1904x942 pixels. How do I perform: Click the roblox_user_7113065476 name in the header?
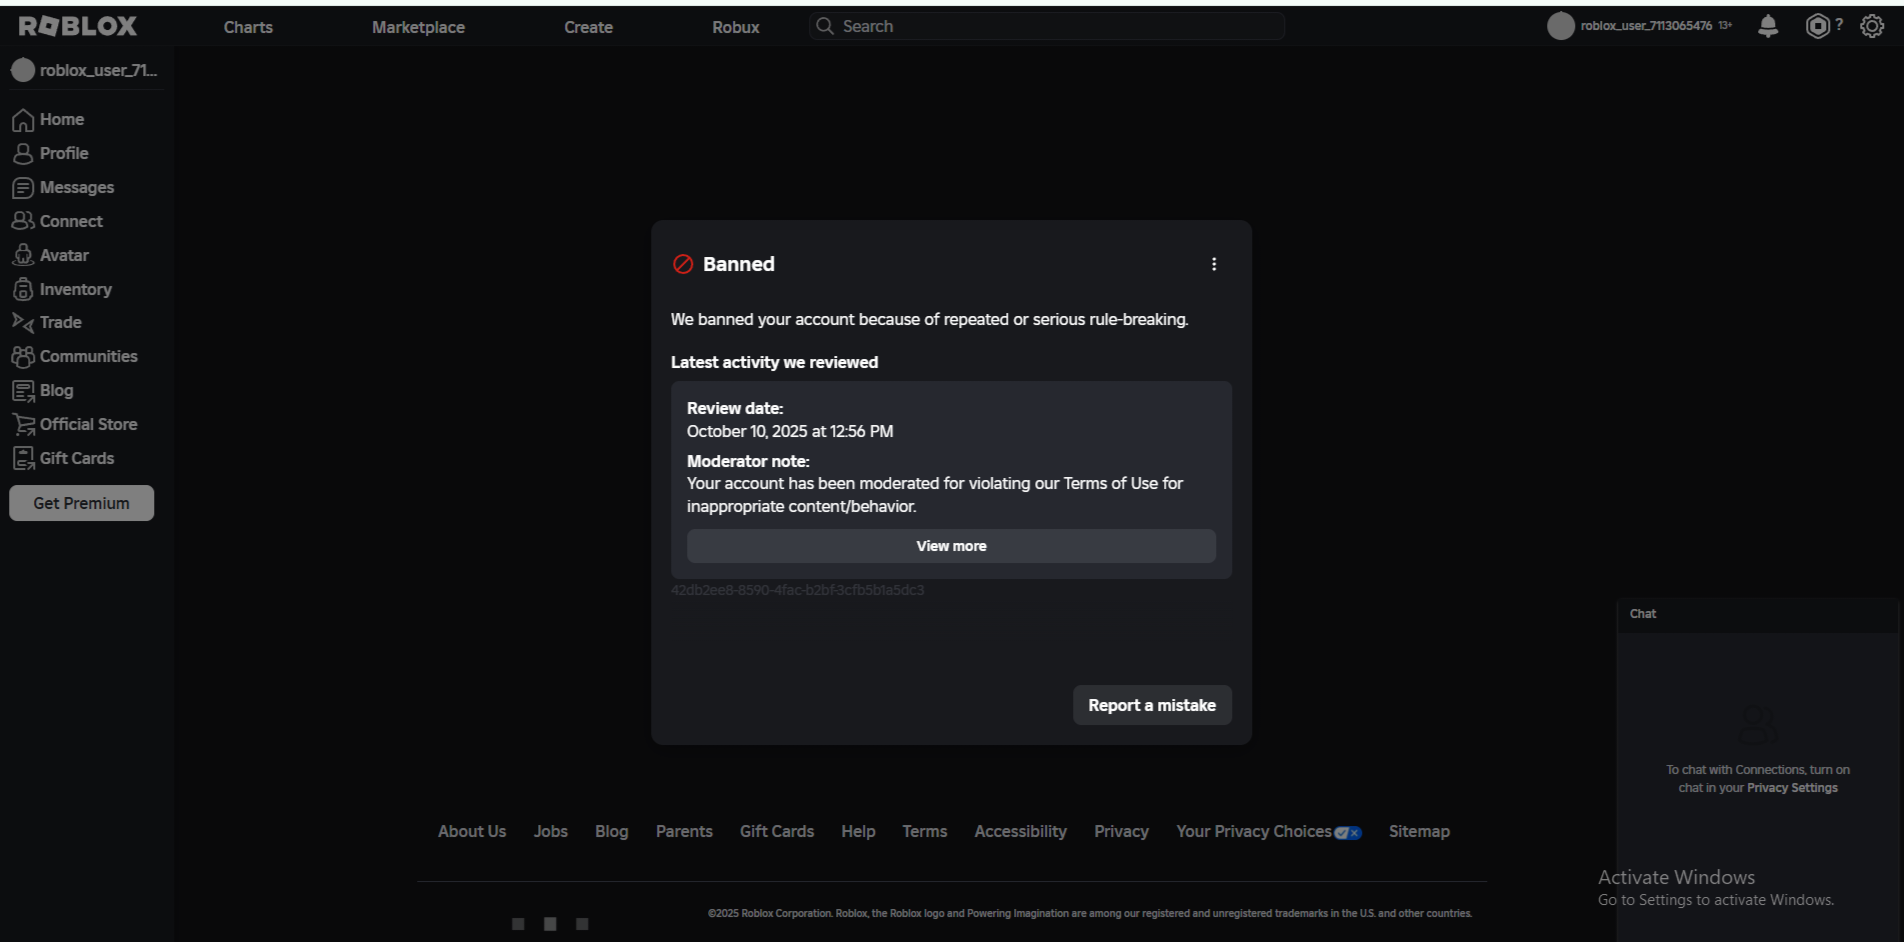(1646, 26)
